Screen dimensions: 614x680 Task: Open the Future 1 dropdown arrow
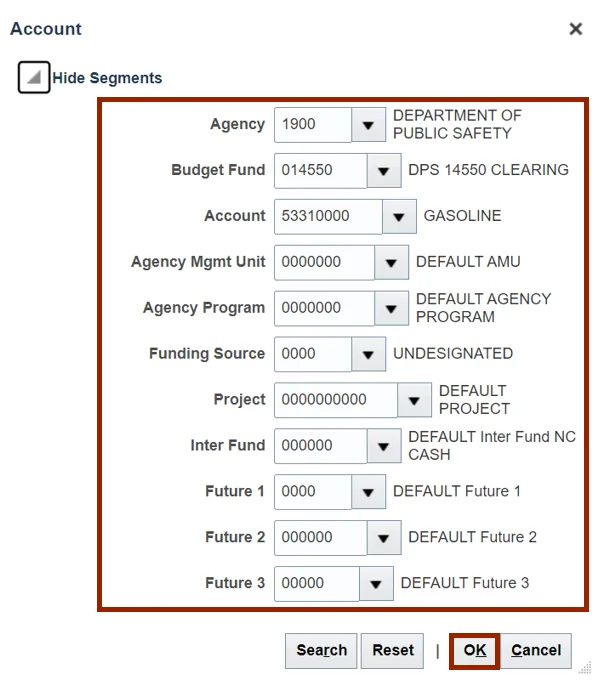(368, 492)
